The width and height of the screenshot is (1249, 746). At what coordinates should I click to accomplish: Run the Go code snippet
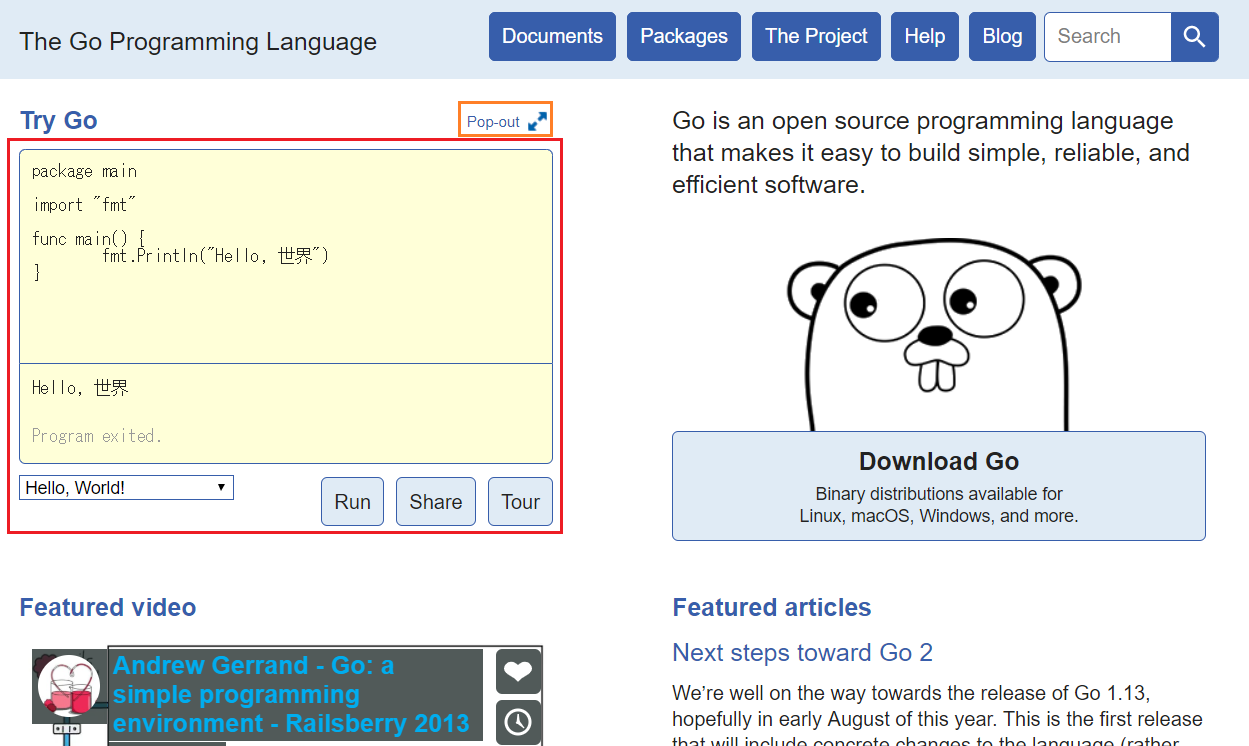(x=352, y=502)
